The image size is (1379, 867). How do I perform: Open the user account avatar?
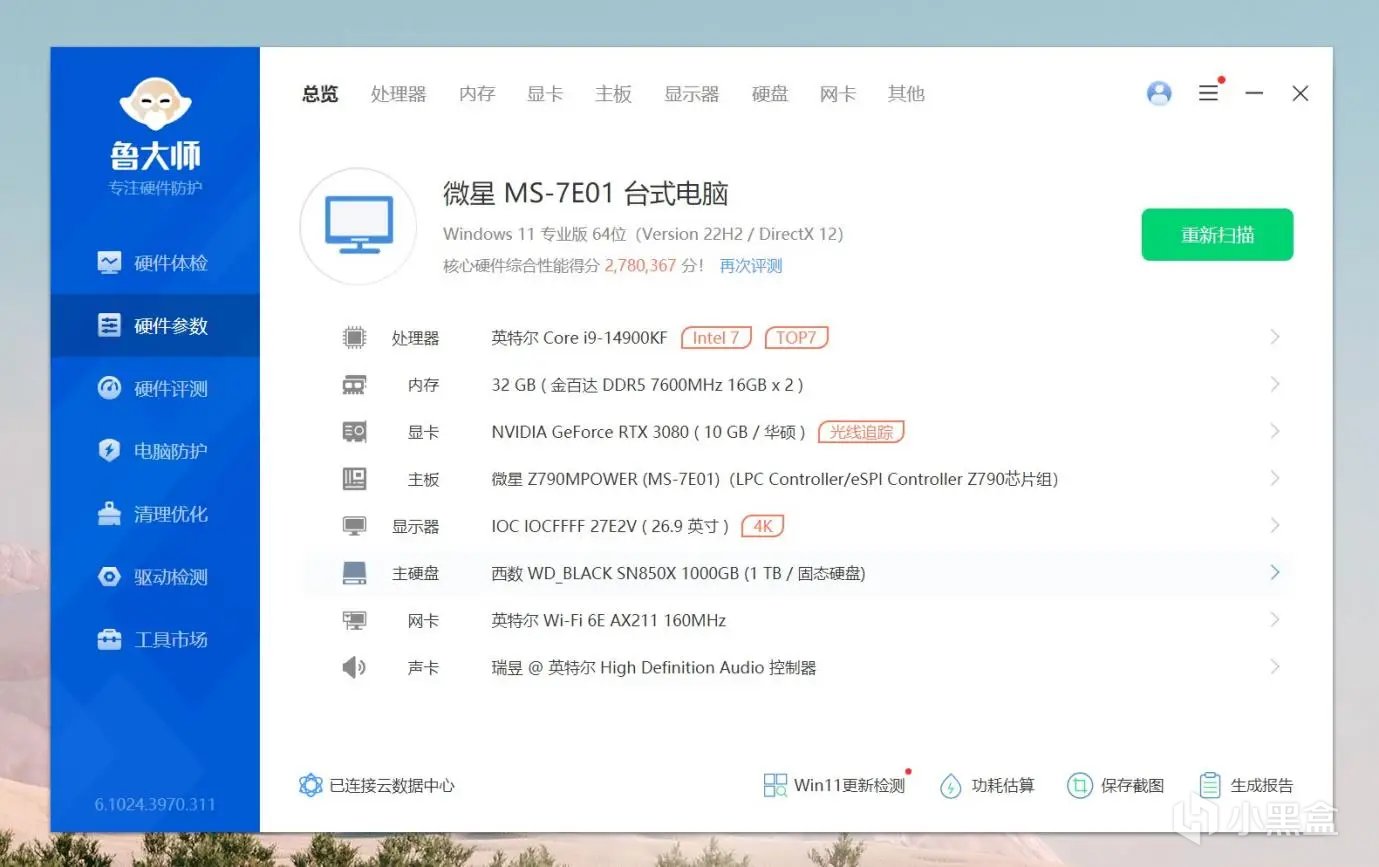(x=1159, y=93)
